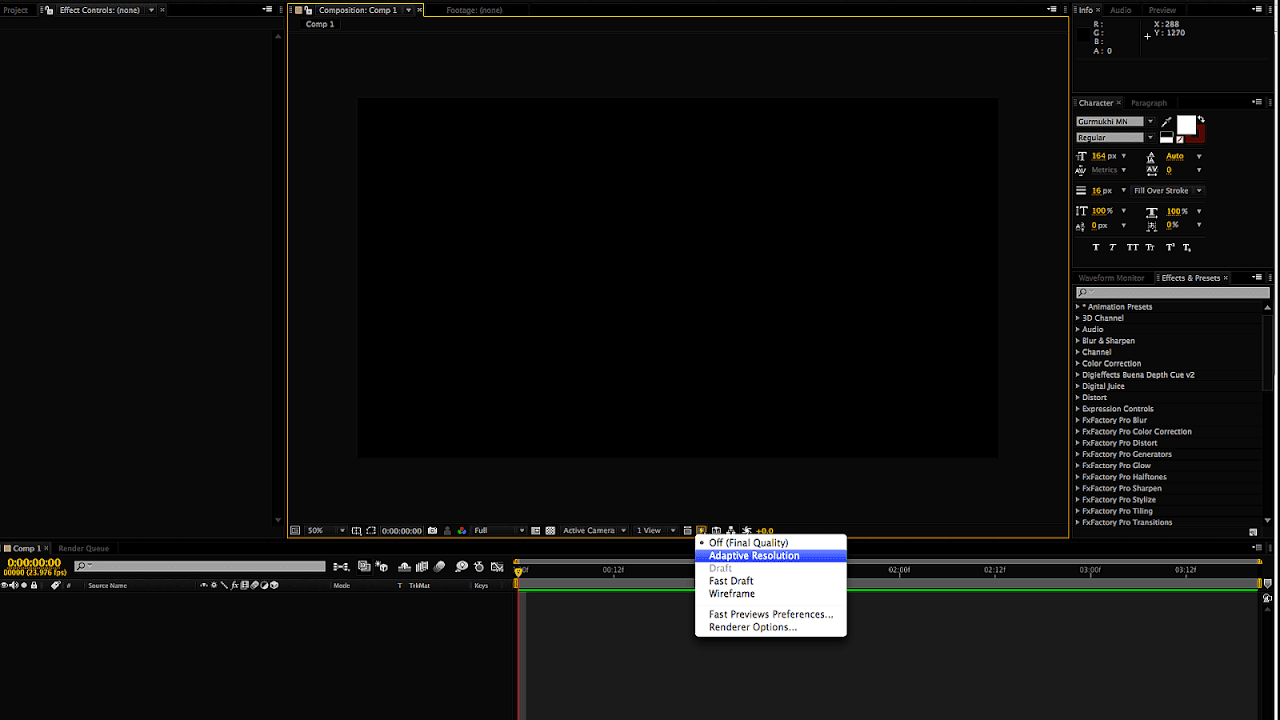Pick color with the eyedropper icon
Viewport: 1280px width, 720px height.
pos(1166,122)
